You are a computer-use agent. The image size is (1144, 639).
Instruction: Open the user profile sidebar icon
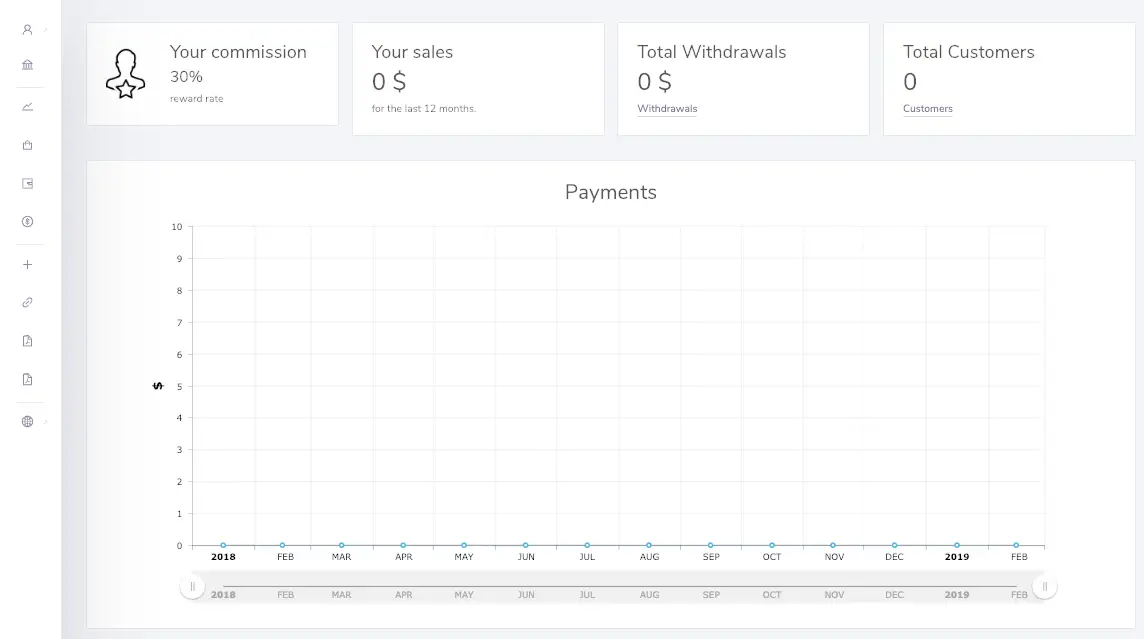coord(27,30)
